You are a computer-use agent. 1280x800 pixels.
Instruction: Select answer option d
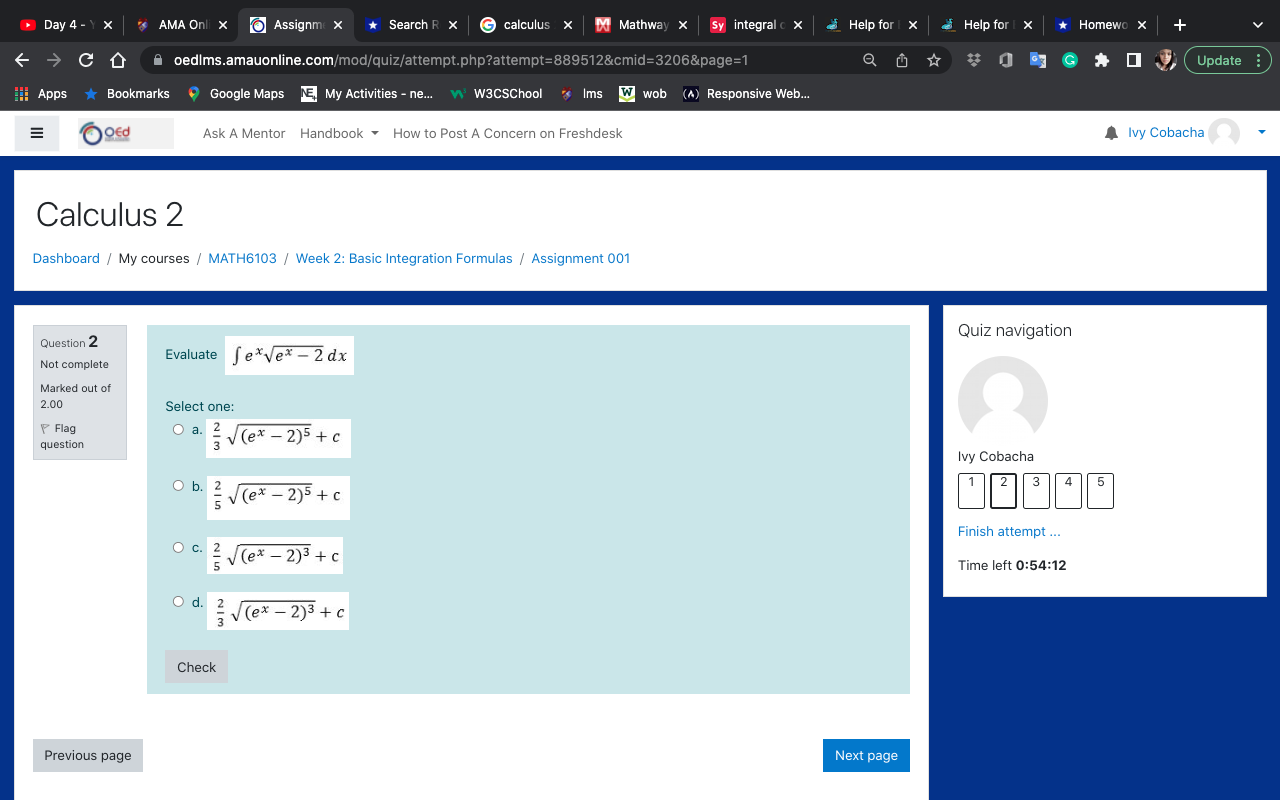[178, 601]
